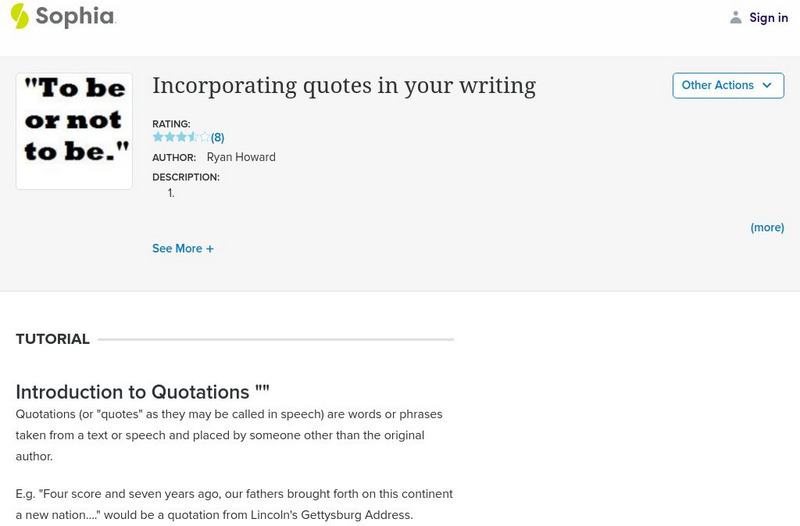Click author name Ryan Howard
Screen dimensions: 800x526
point(241,157)
